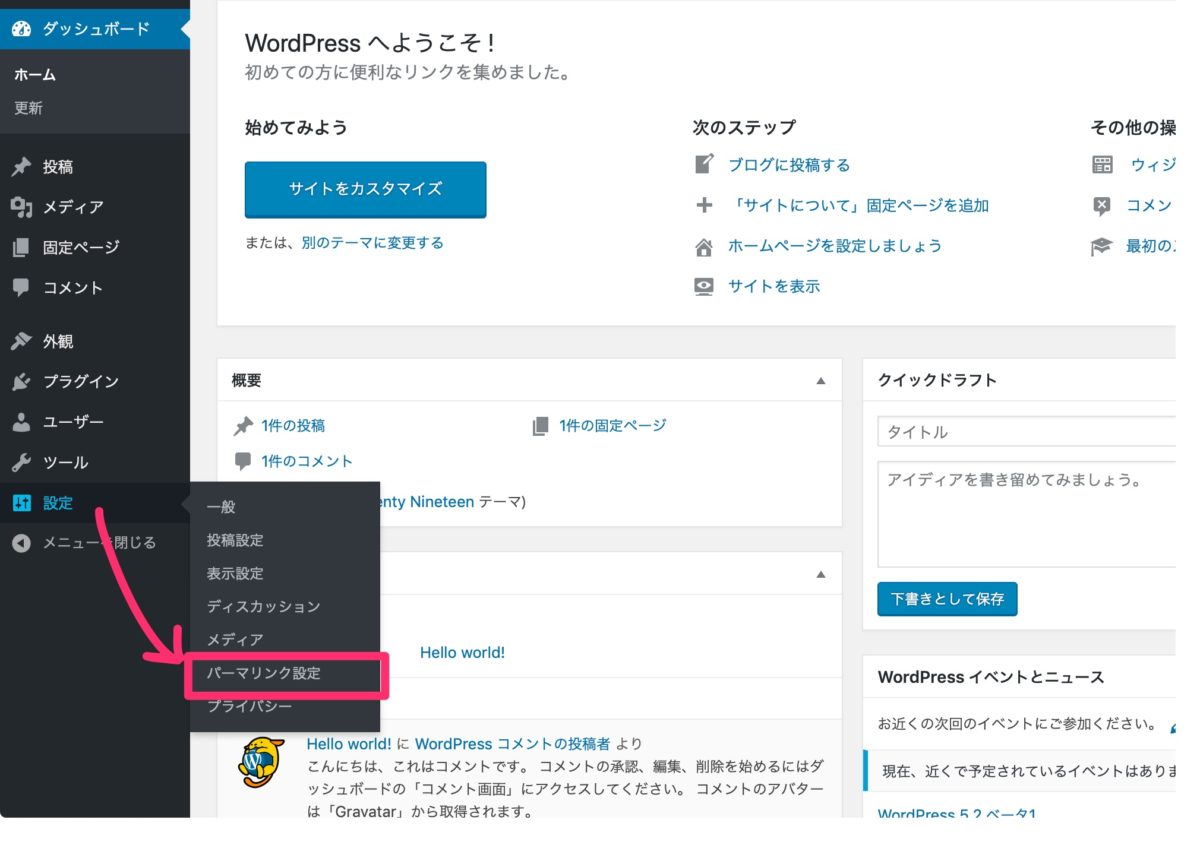Click 下書きとして保存 button
The height and width of the screenshot is (842, 1200).
pyautogui.click(x=947, y=599)
